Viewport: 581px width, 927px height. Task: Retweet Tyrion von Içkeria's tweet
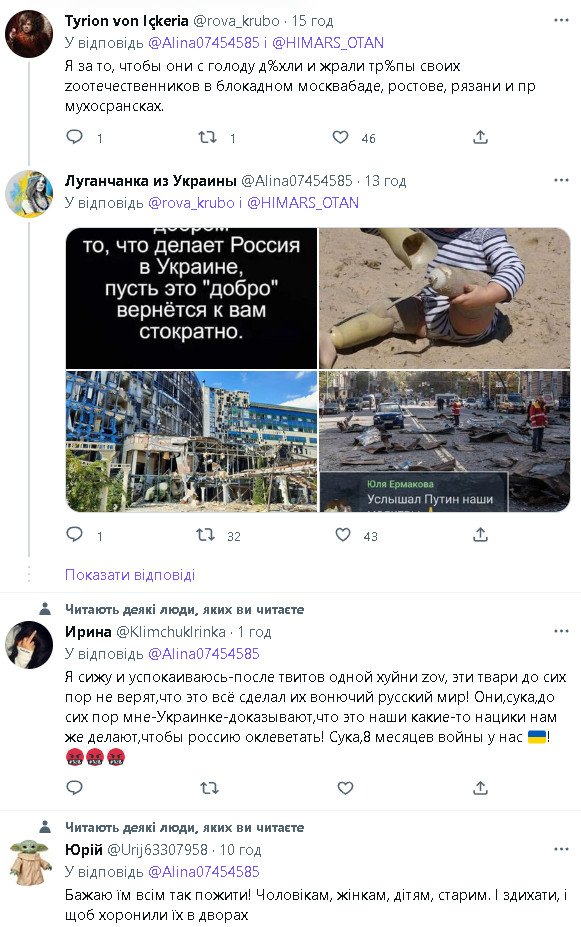pos(207,137)
